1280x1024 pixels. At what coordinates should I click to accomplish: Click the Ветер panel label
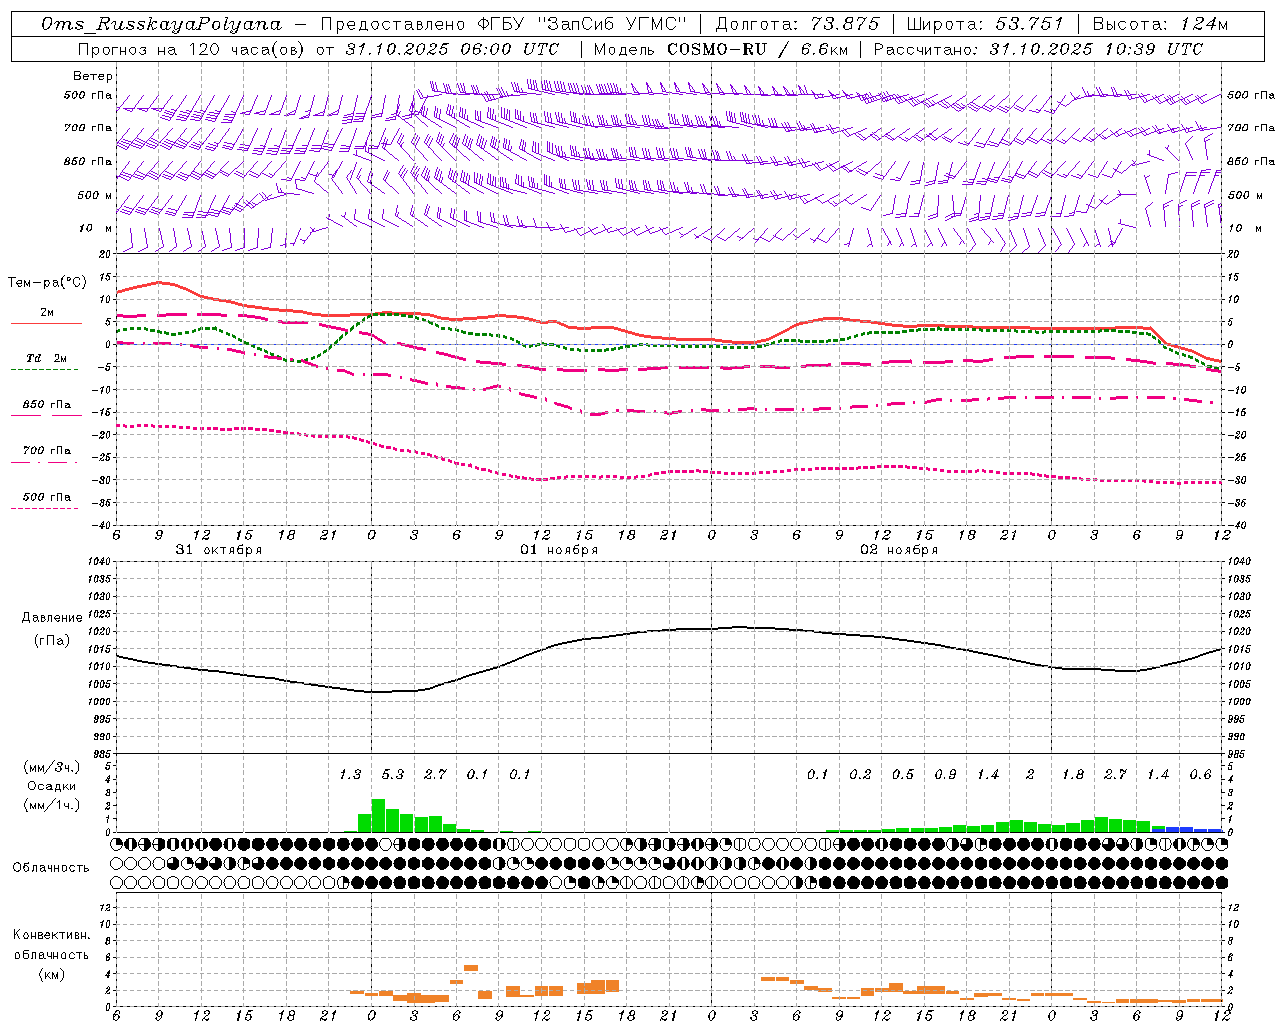pos(93,76)
